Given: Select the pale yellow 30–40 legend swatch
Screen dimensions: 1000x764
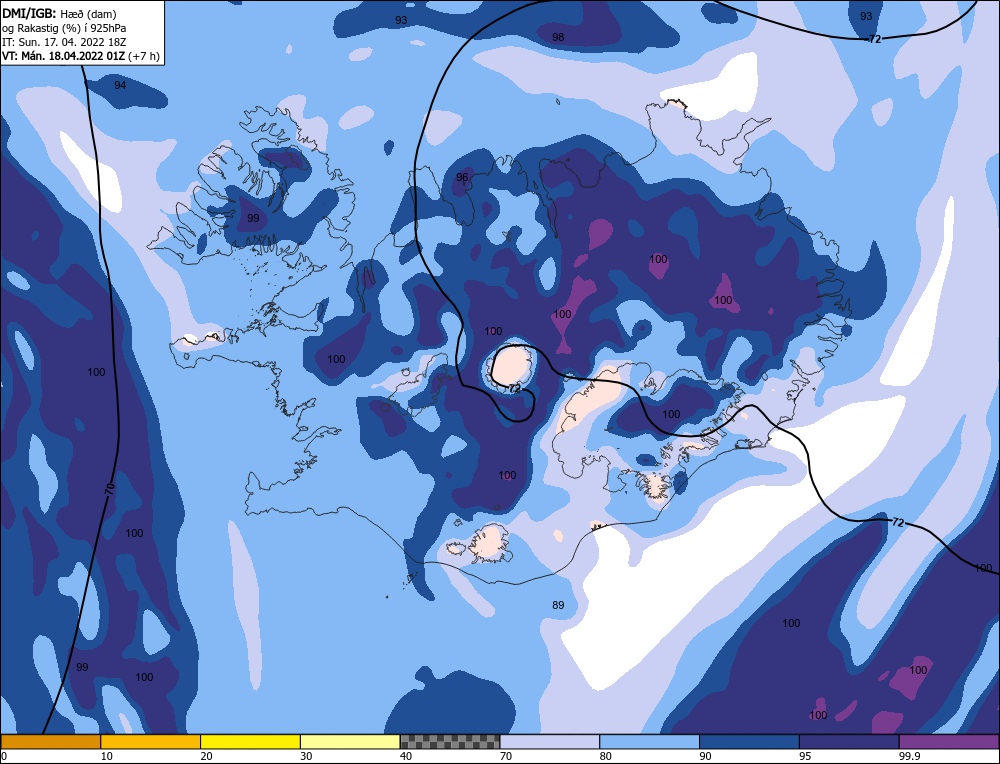Looking at the screenshot, I should [x=350, y=741].
